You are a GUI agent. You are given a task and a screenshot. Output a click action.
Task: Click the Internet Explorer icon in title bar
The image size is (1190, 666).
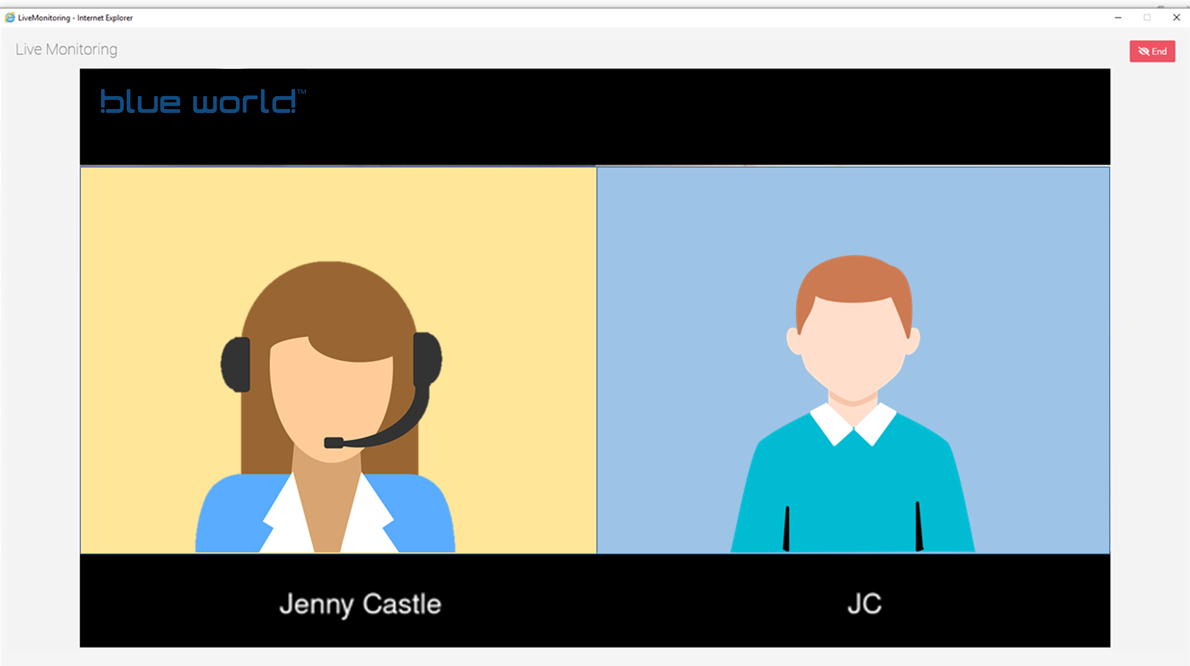click(x=10, y=17)
